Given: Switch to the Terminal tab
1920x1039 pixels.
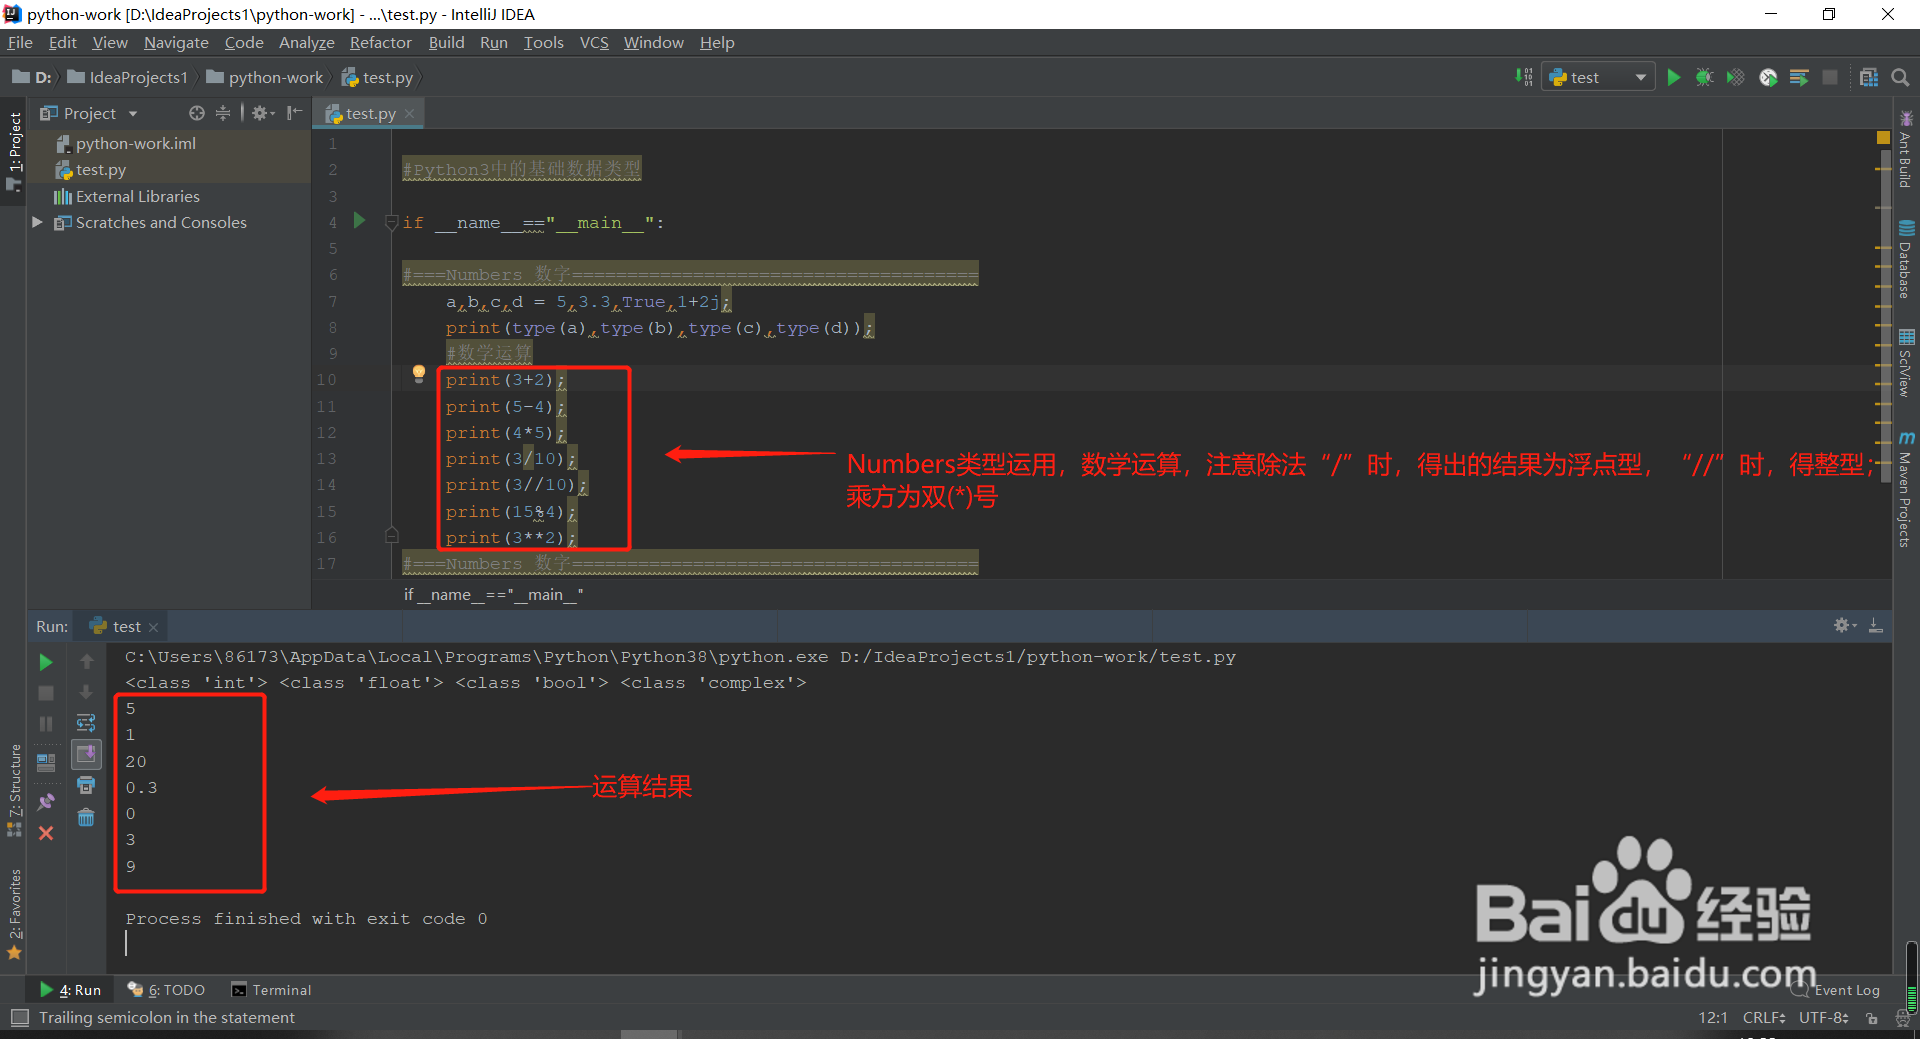Looking at the screenshot, I should click(271, 989).
